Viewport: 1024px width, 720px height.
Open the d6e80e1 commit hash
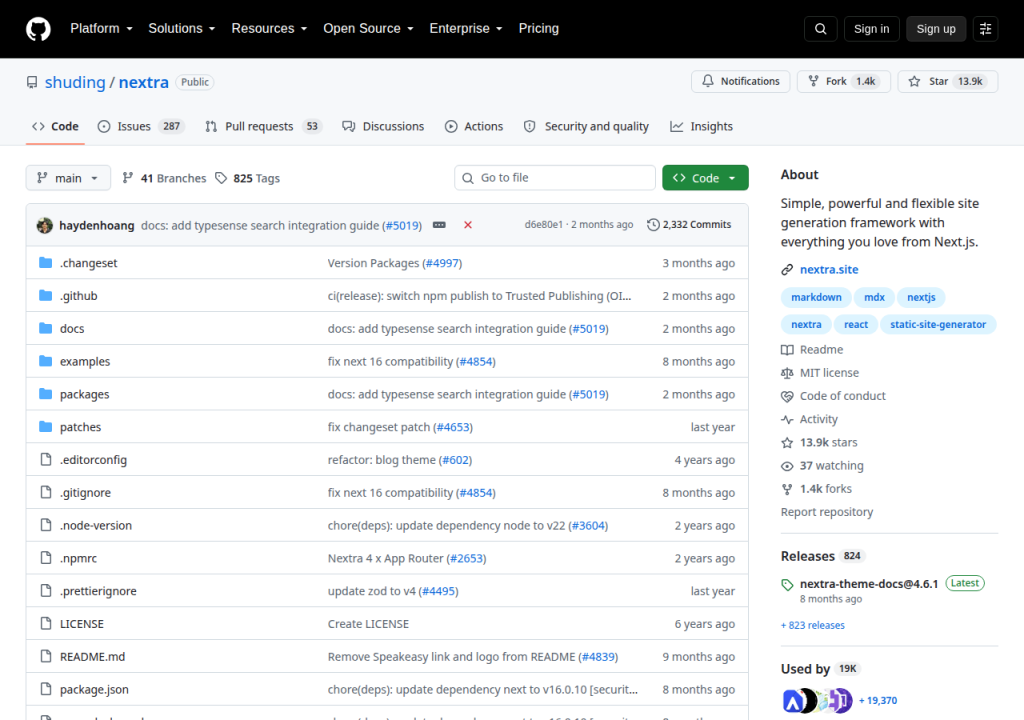[543, 225]
